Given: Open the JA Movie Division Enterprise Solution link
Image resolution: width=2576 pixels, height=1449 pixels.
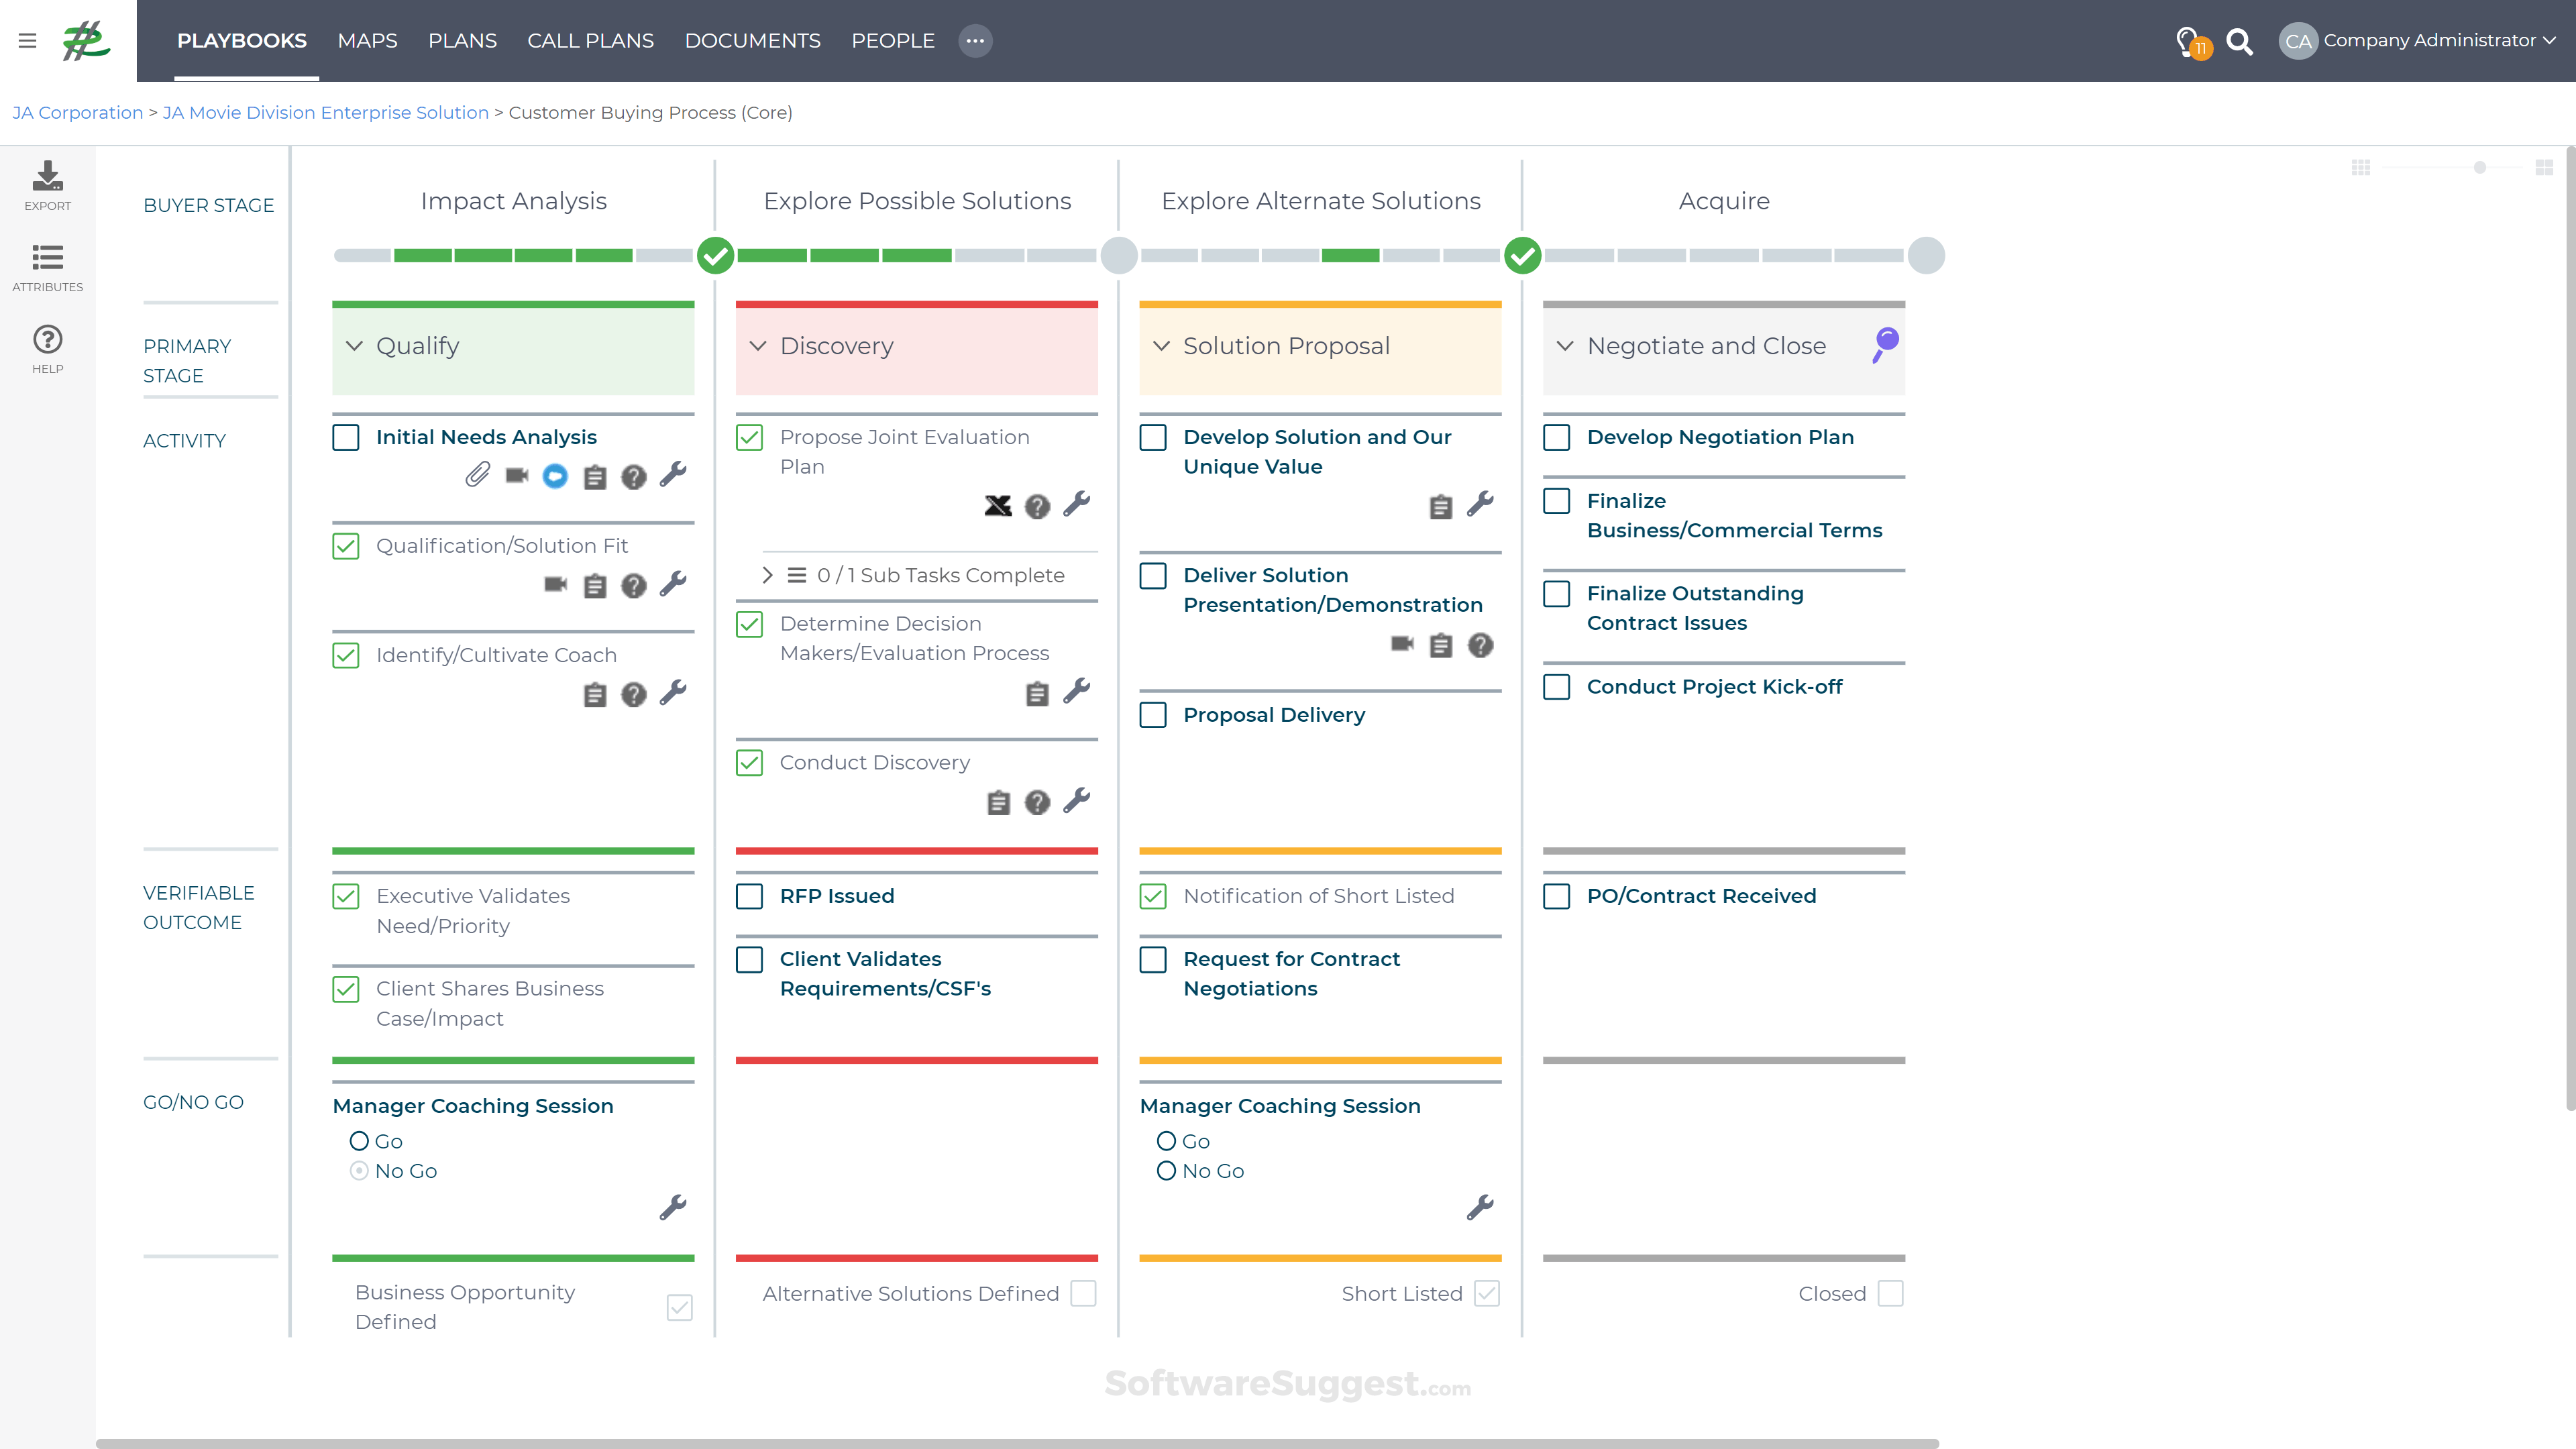Looking at the screenshot, I should [x=325, y=113].
